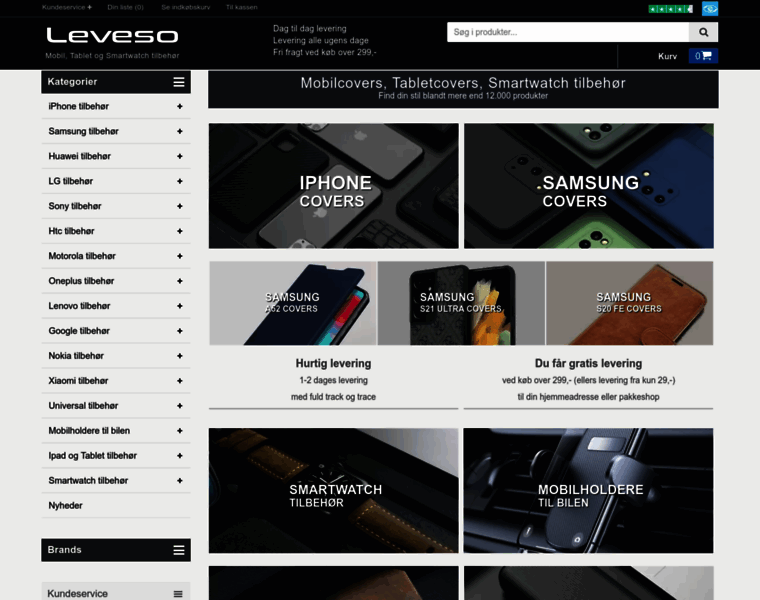The image size is (760, 600).
Task: Open Nyheder category
Action: tap(65, 505)
